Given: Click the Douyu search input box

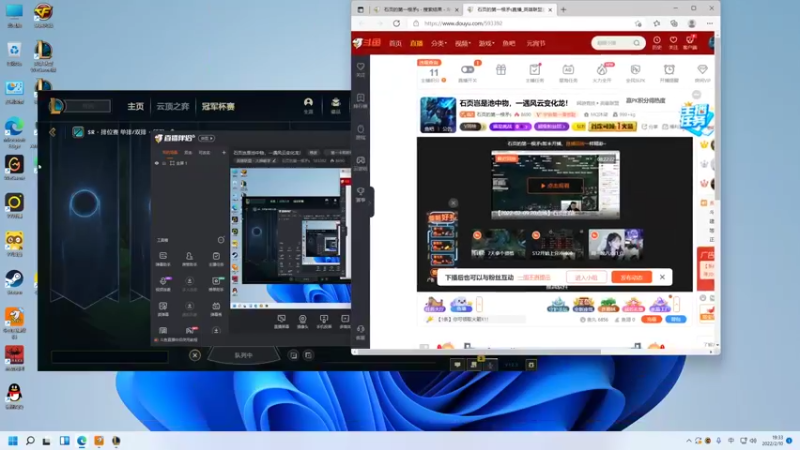Looking at the screenshot, I should tap(613, 43).
